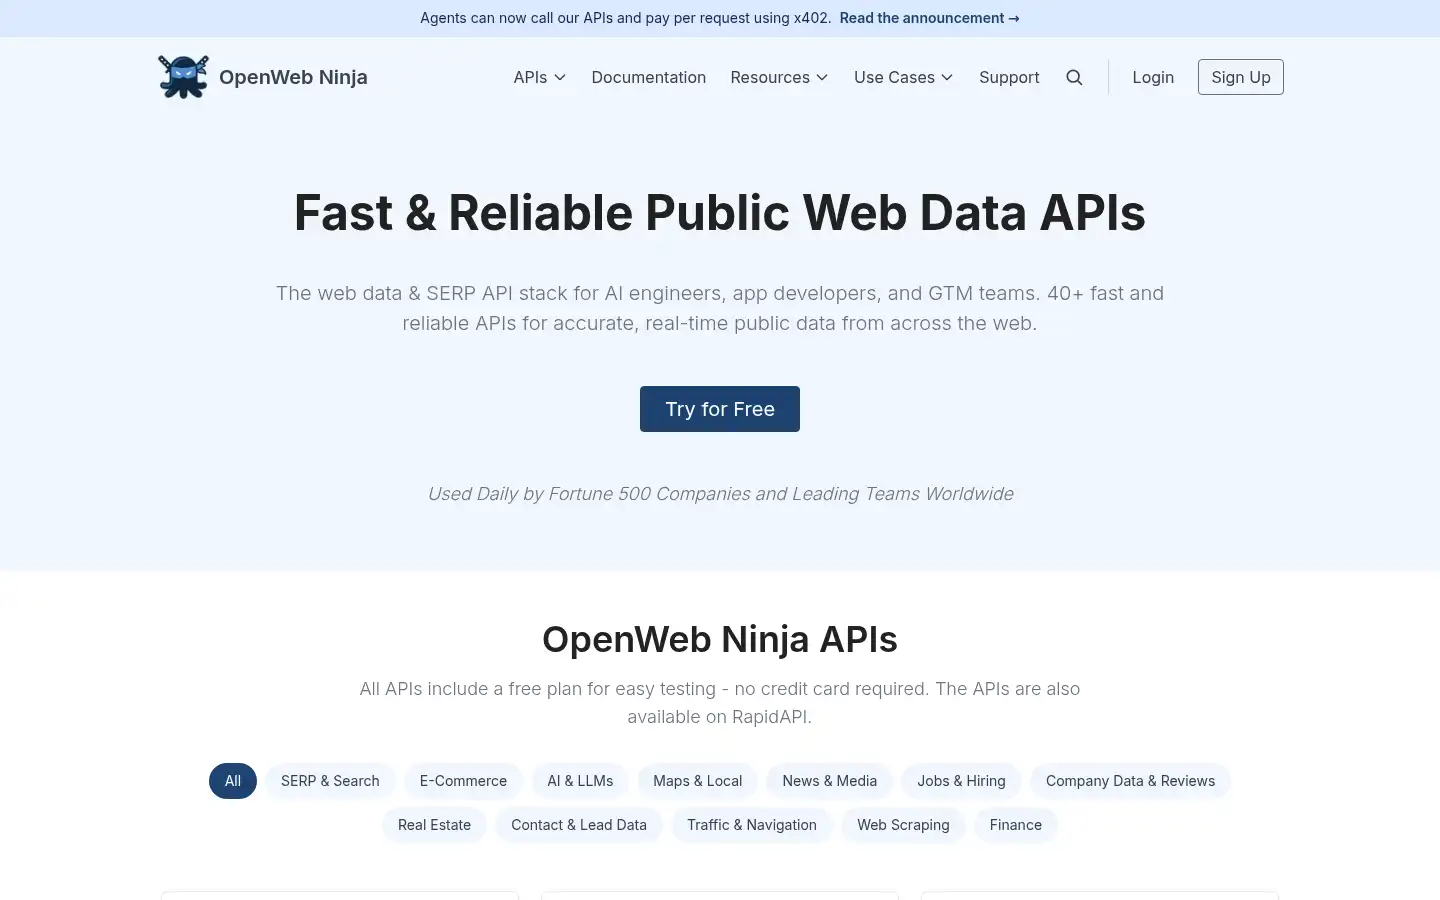Open the search magnifier icon in navbar
The image size is (1440, 900).
(1074, 77)
